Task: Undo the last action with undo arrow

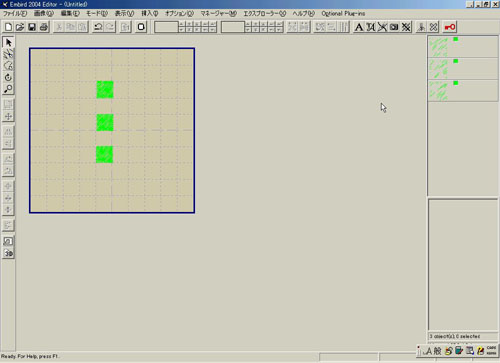Action: [x=98, y=27]
